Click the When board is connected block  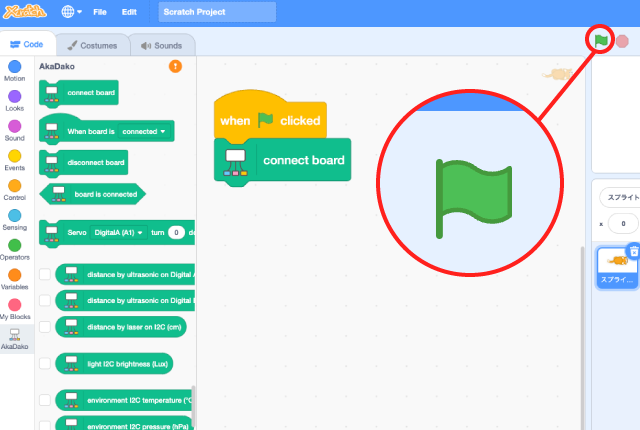point(107,130)
